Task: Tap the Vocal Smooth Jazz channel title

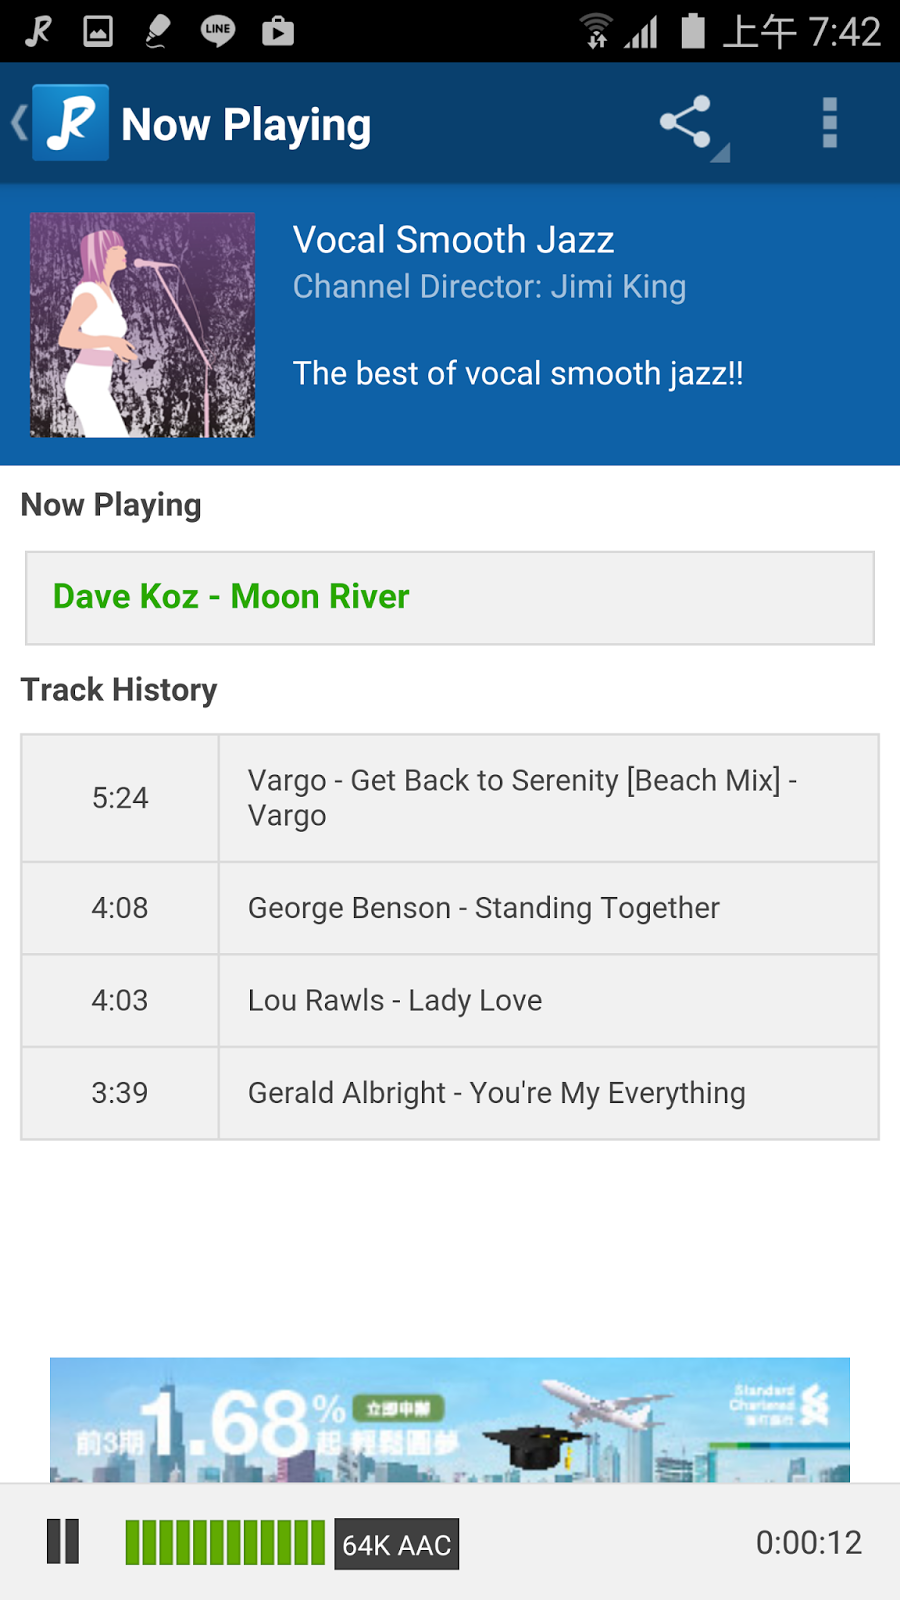Action: point(453,240)
